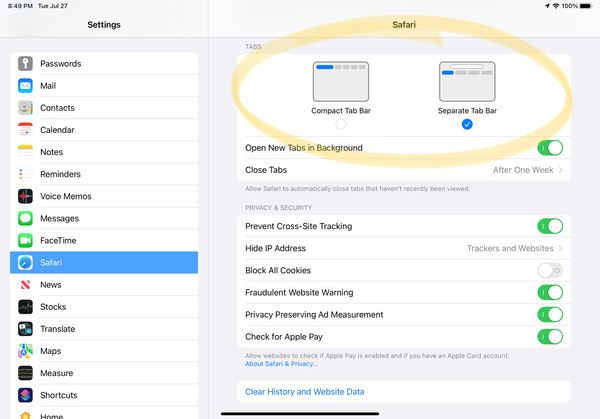This screenshot has width=600, height=419.
Task: Enable Block All Cookies switch
Action: 549,270
